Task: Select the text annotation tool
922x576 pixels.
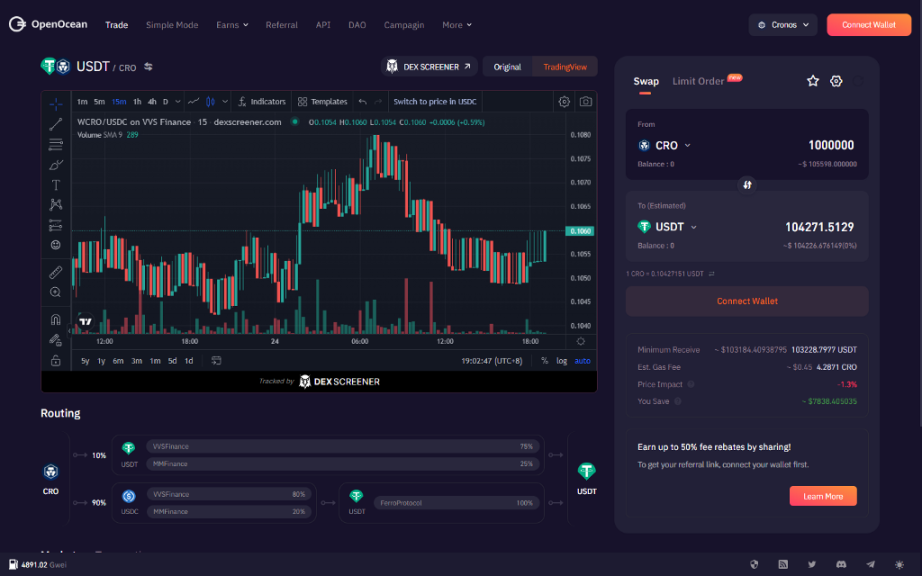Action: [x=56, y=184]
